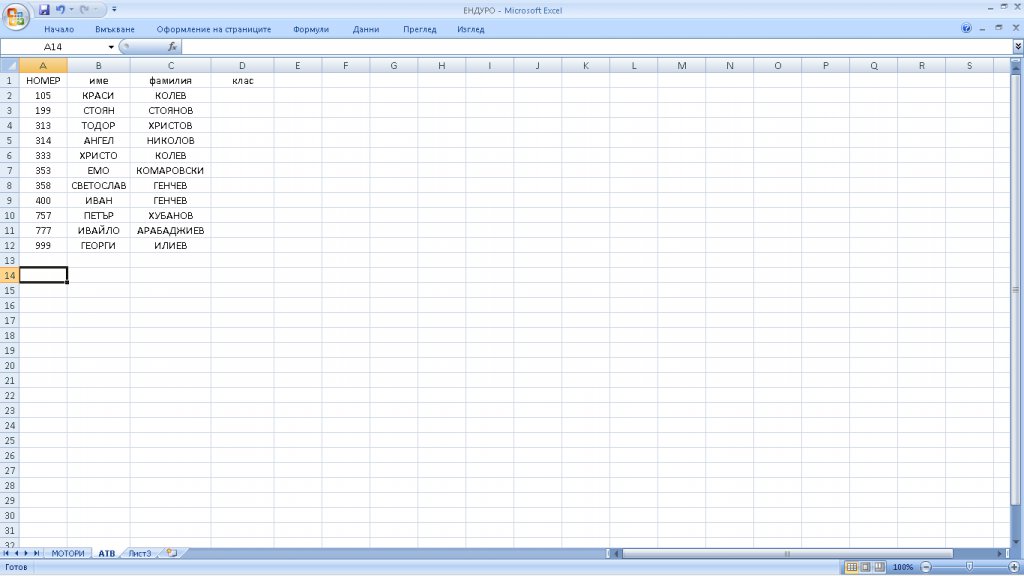The height and width of the screenshot is (576, 1024).
Task: Expand the Name Box dropdown arrow
Action: 111,47
